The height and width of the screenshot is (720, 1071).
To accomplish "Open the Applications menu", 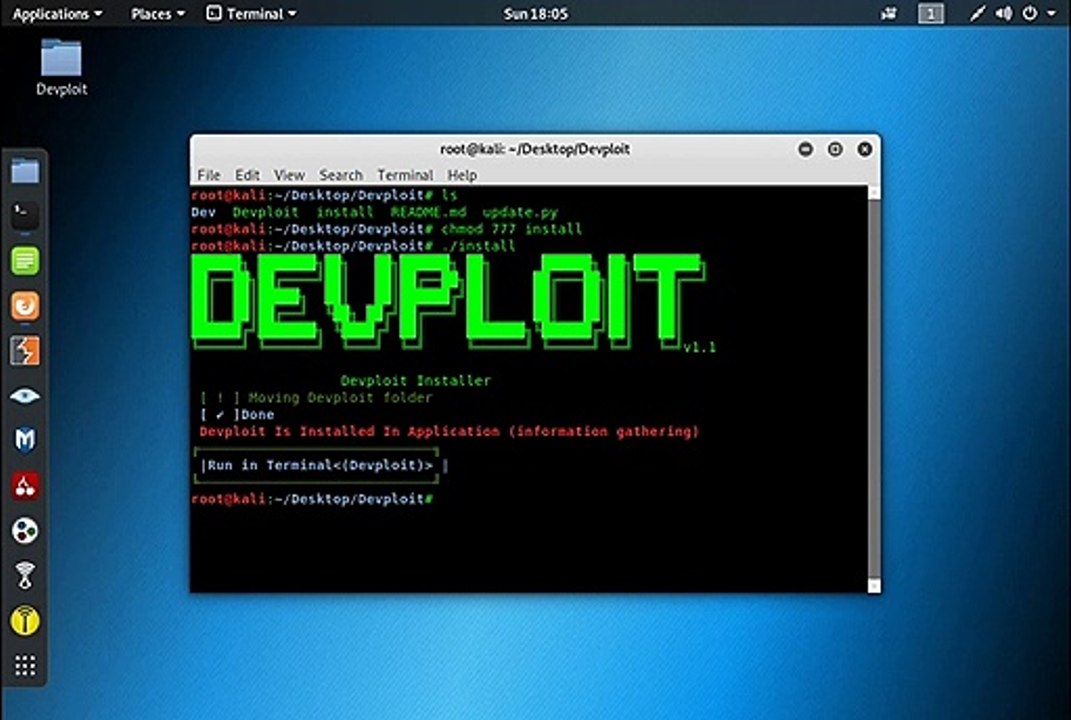I will click(x=57, y=14).
